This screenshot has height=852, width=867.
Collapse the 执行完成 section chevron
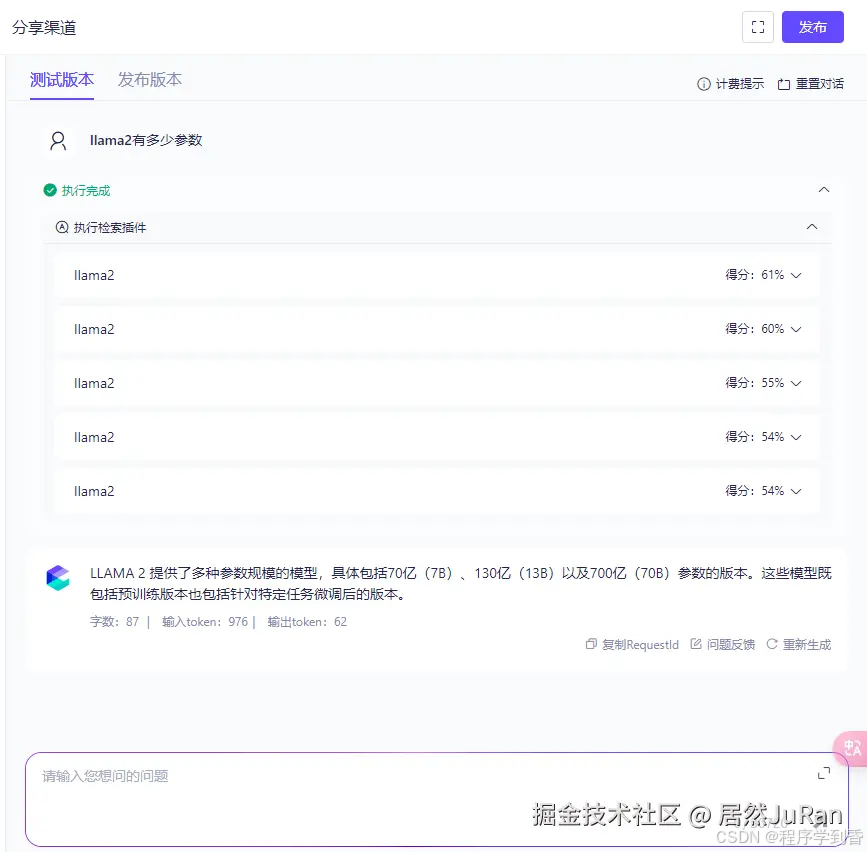[823, 190]
